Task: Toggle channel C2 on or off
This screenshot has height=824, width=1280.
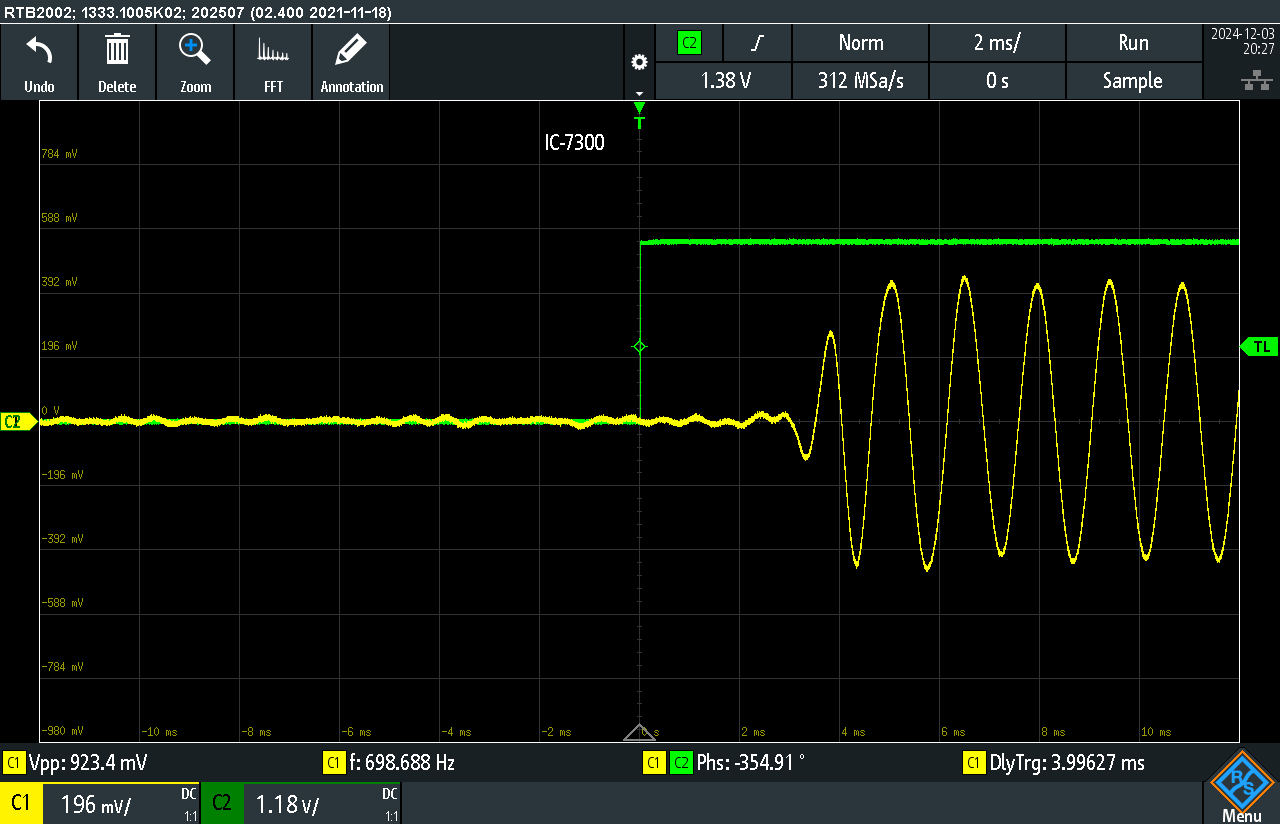Action: tap(222, 802)
